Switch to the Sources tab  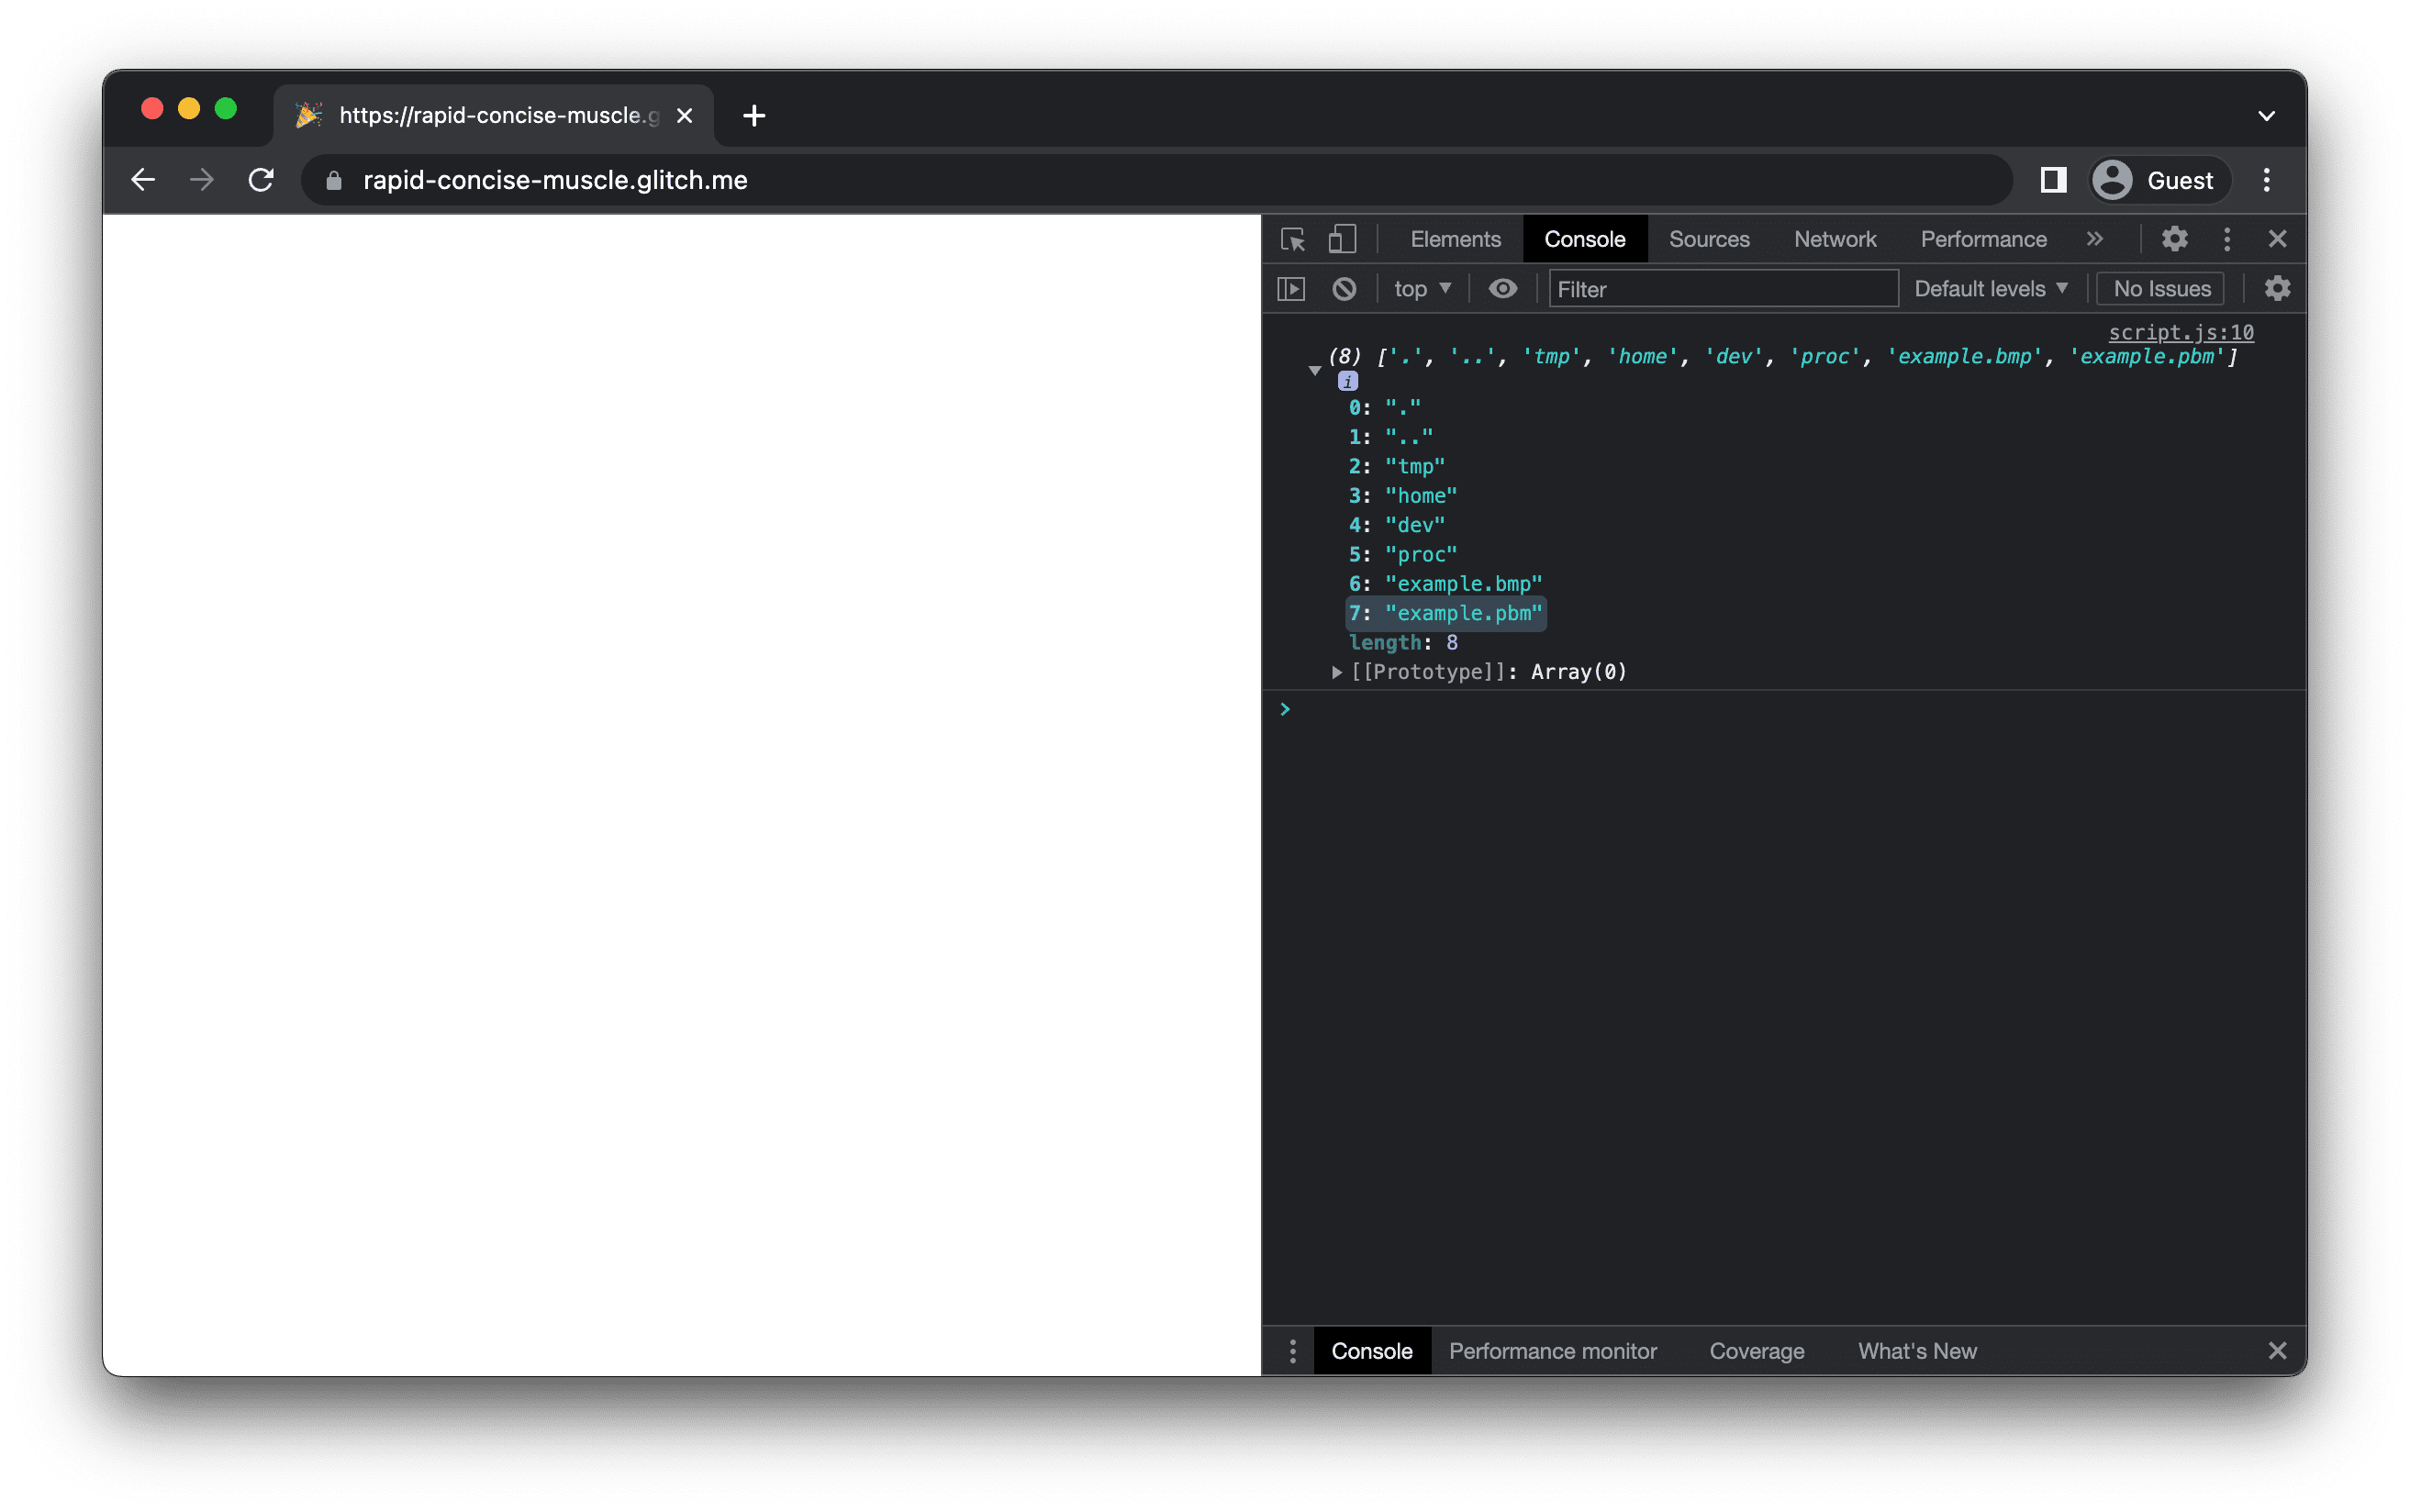1710,239
